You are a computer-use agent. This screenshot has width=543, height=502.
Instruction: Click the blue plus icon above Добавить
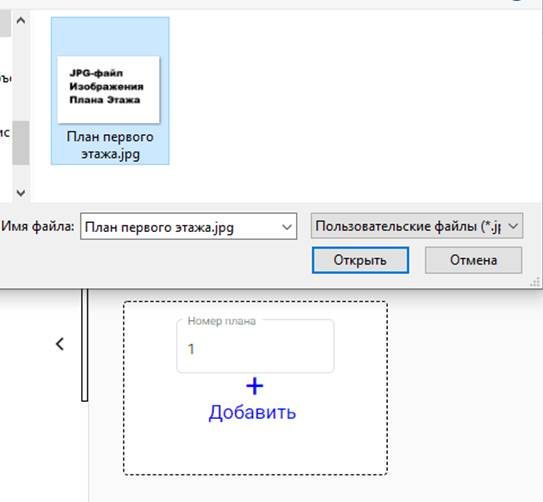255,386
